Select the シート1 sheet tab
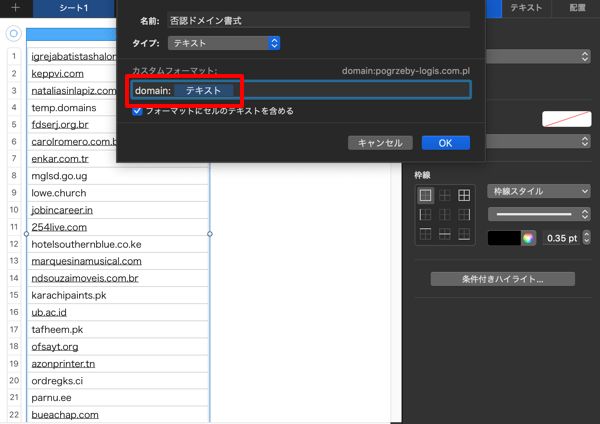 click(x=74, y=8)
